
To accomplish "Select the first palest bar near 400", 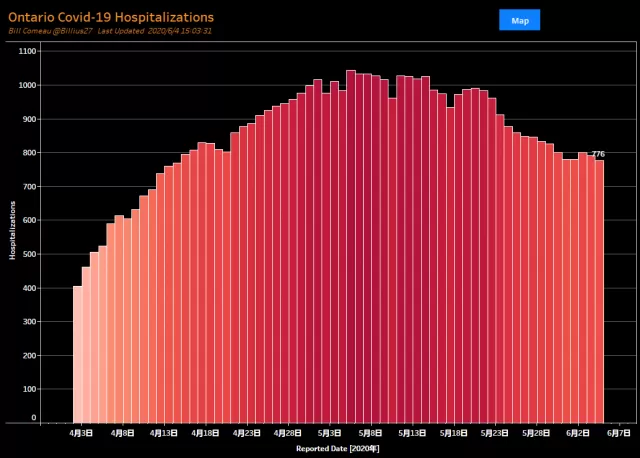I will pos(78,355).
